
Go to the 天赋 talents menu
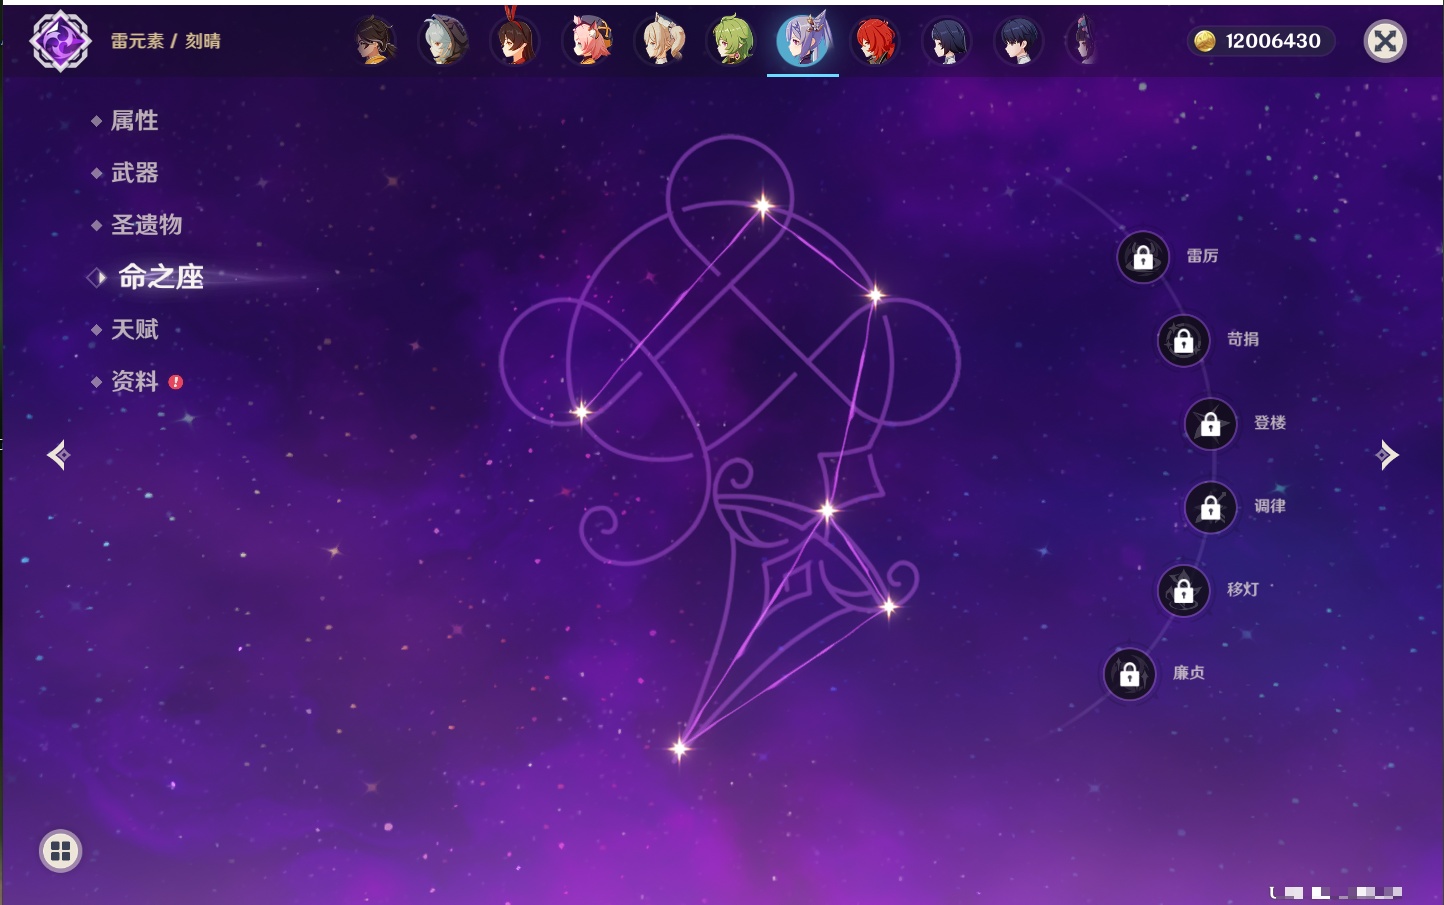pyautogui.click(x=134, y=329)
